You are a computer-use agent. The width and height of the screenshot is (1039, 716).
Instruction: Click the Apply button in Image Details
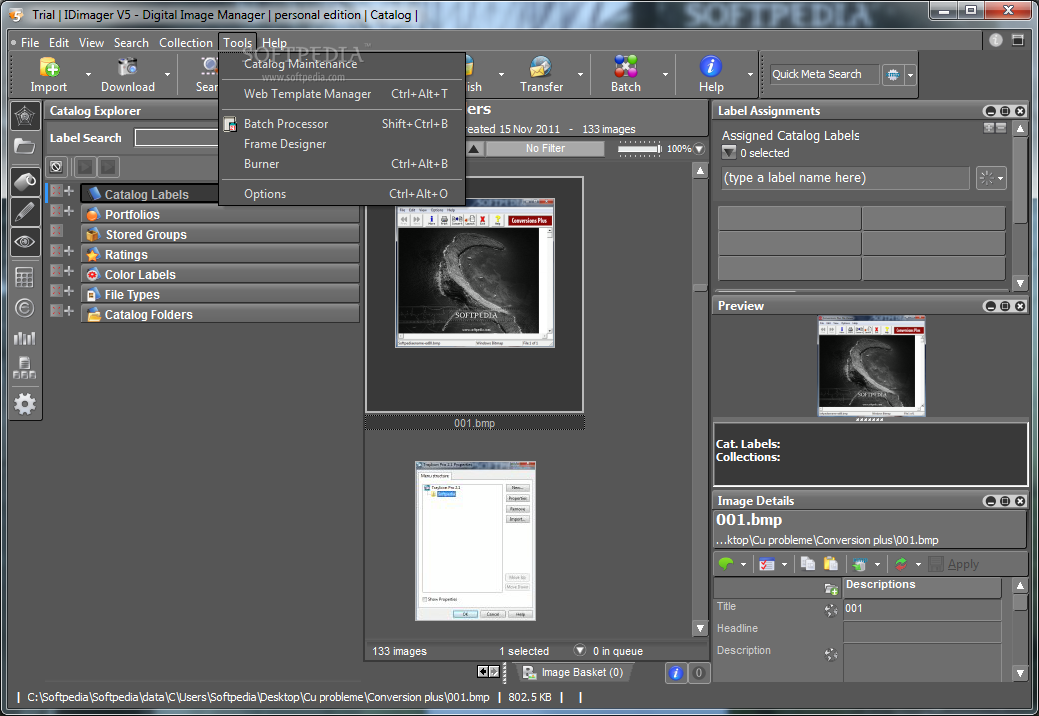click(x=954, y=564)
